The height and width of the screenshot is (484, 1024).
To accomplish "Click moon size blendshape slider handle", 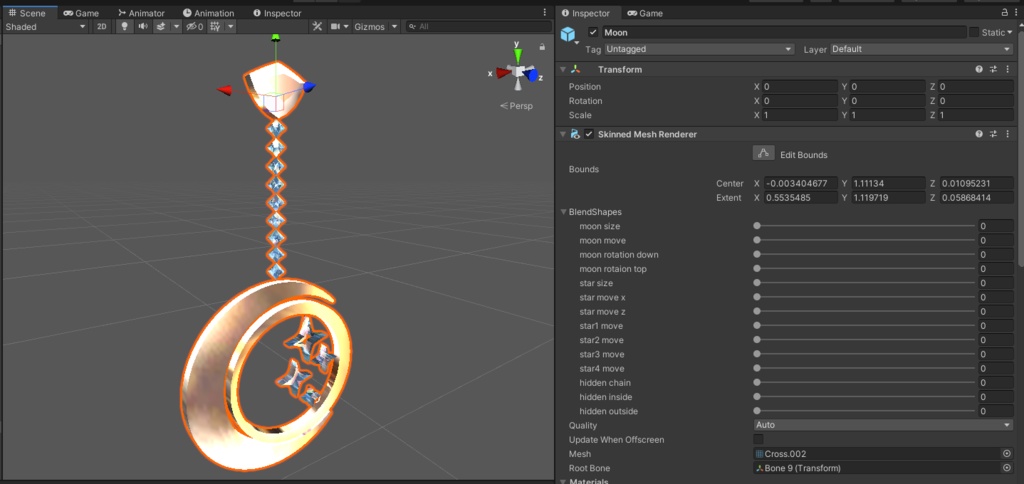I will point(757,226).
